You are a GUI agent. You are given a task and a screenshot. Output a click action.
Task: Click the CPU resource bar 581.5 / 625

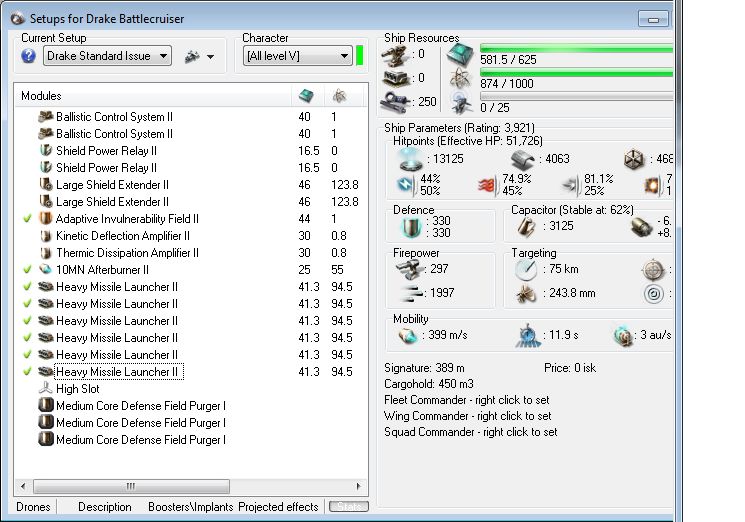pyautogui.click(x=576, y=48)
